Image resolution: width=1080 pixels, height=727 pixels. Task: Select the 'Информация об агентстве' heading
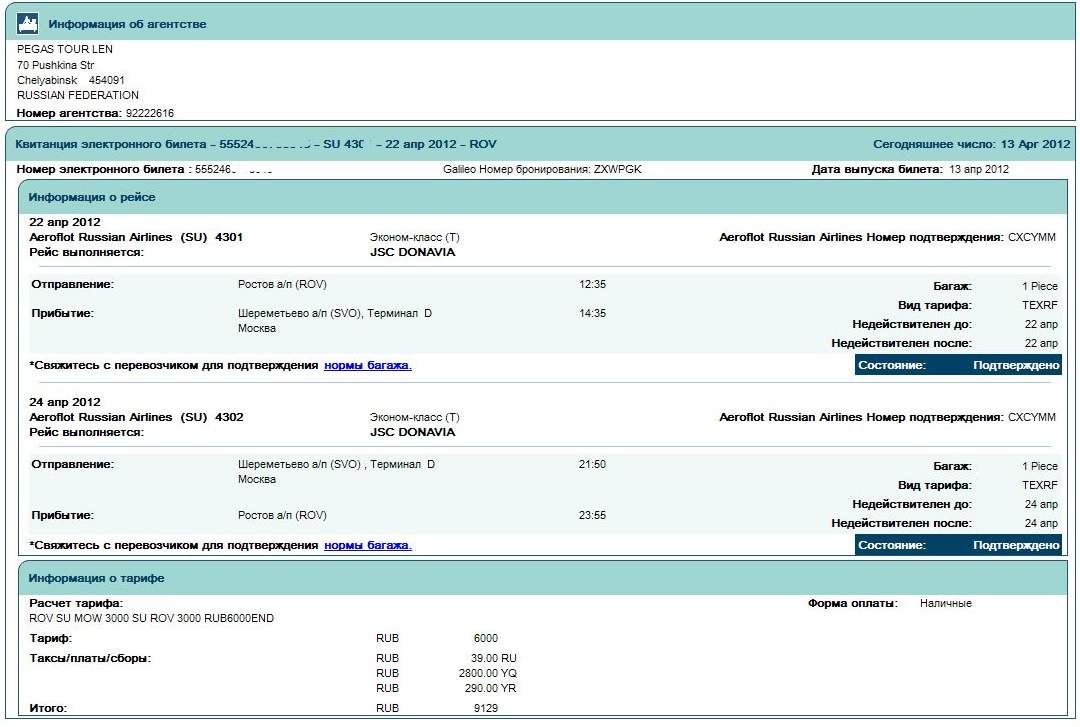coord(127,24)
